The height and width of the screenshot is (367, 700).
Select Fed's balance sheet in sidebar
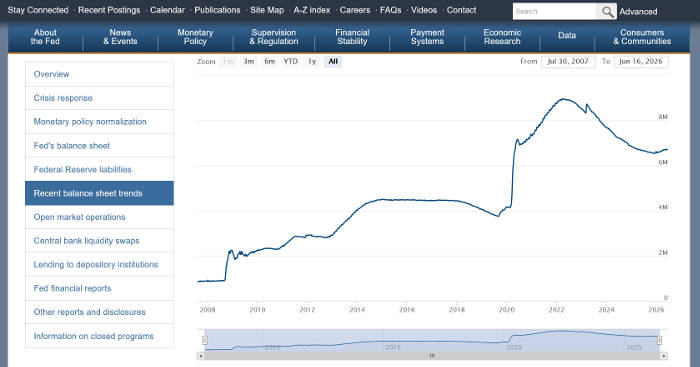pyautogui.click(x=99, y=146)
